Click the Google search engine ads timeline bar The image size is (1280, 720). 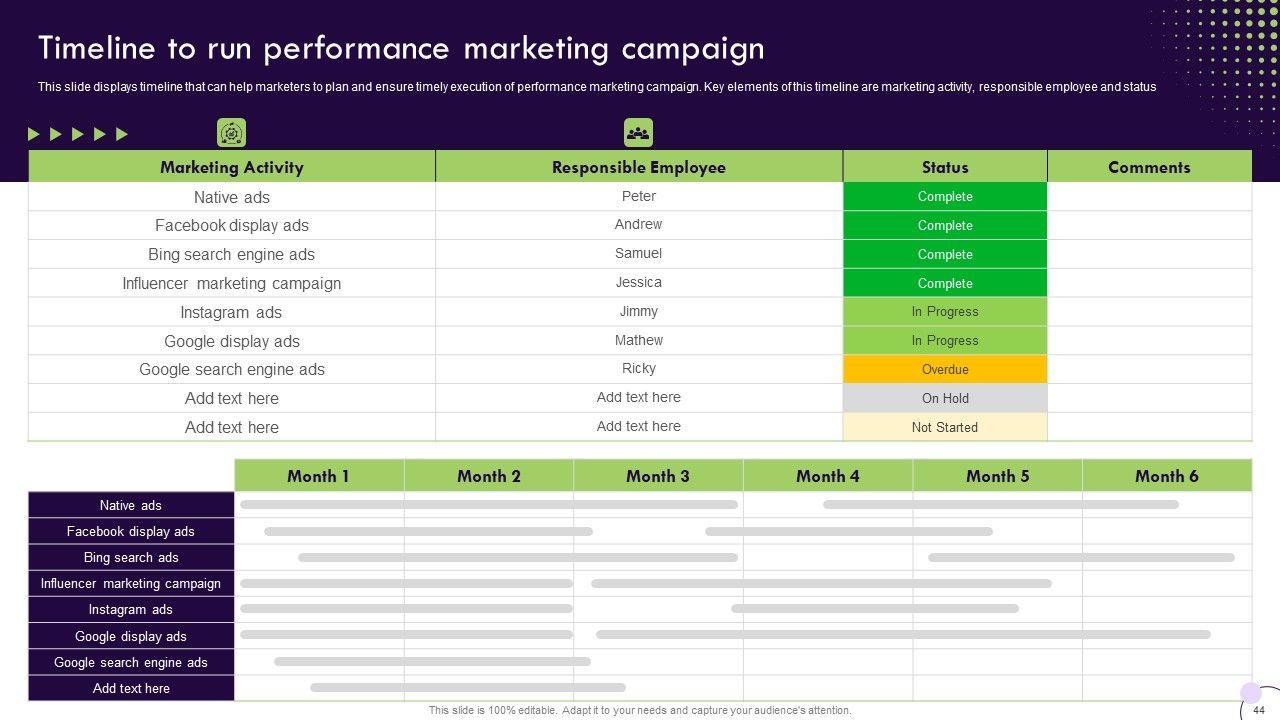(432, 662)
